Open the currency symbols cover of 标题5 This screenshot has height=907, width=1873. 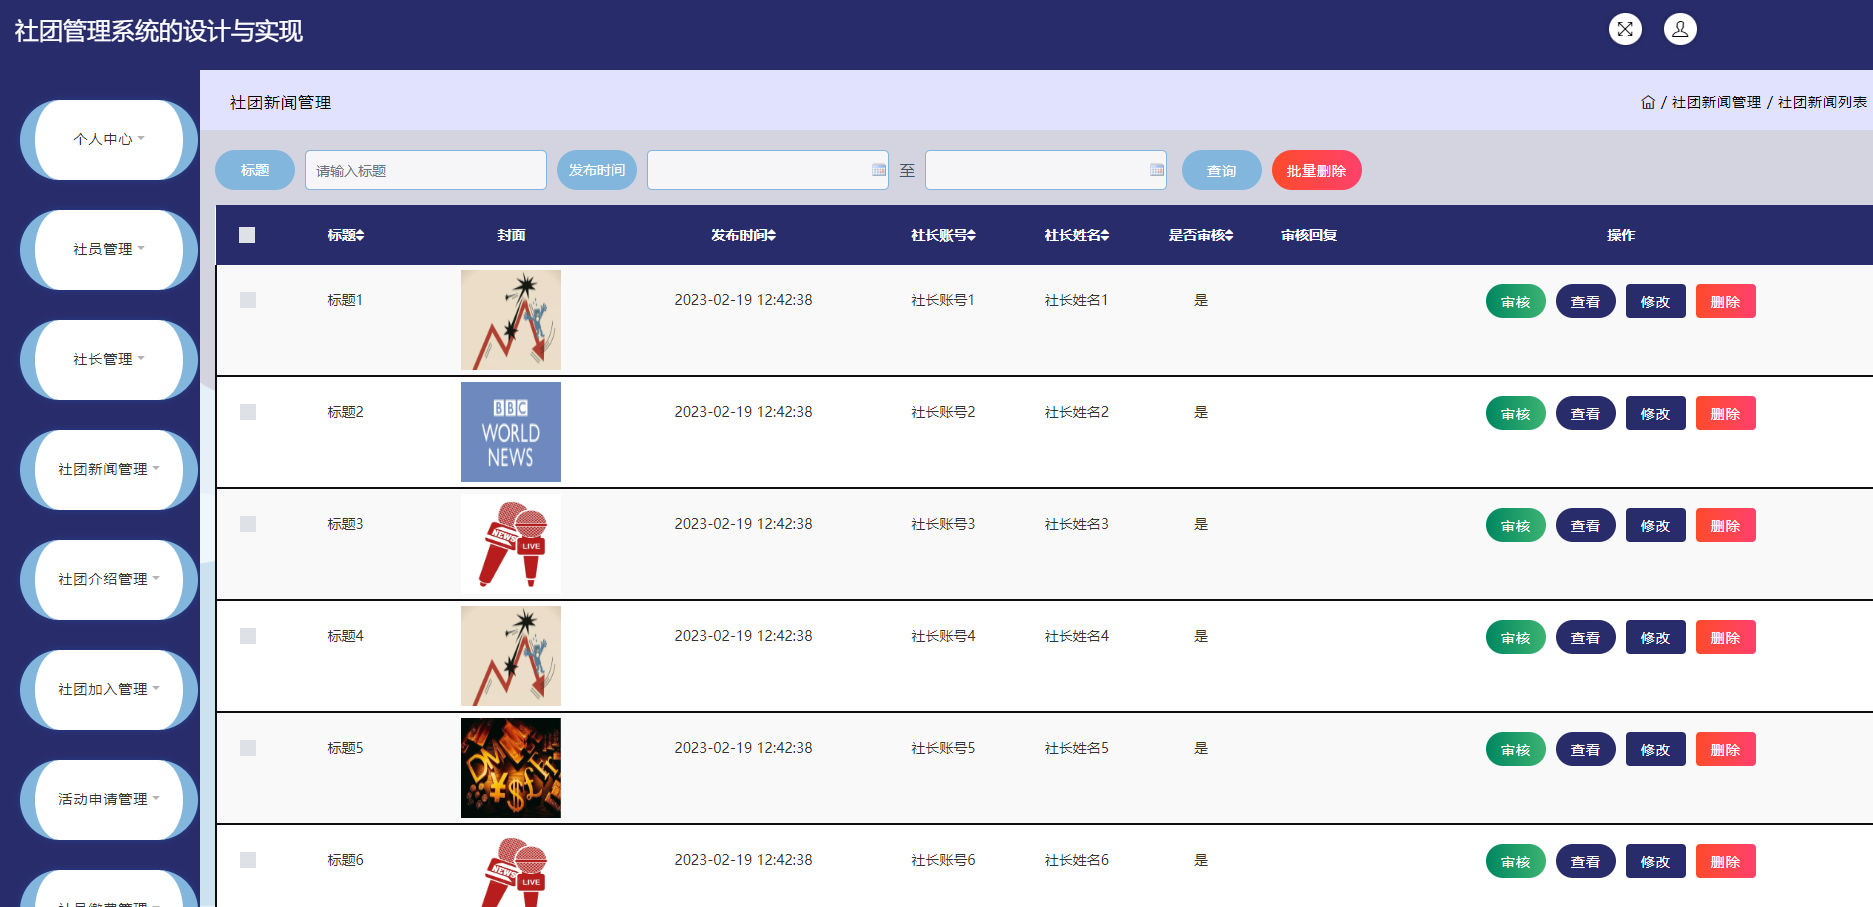(511, 768)
